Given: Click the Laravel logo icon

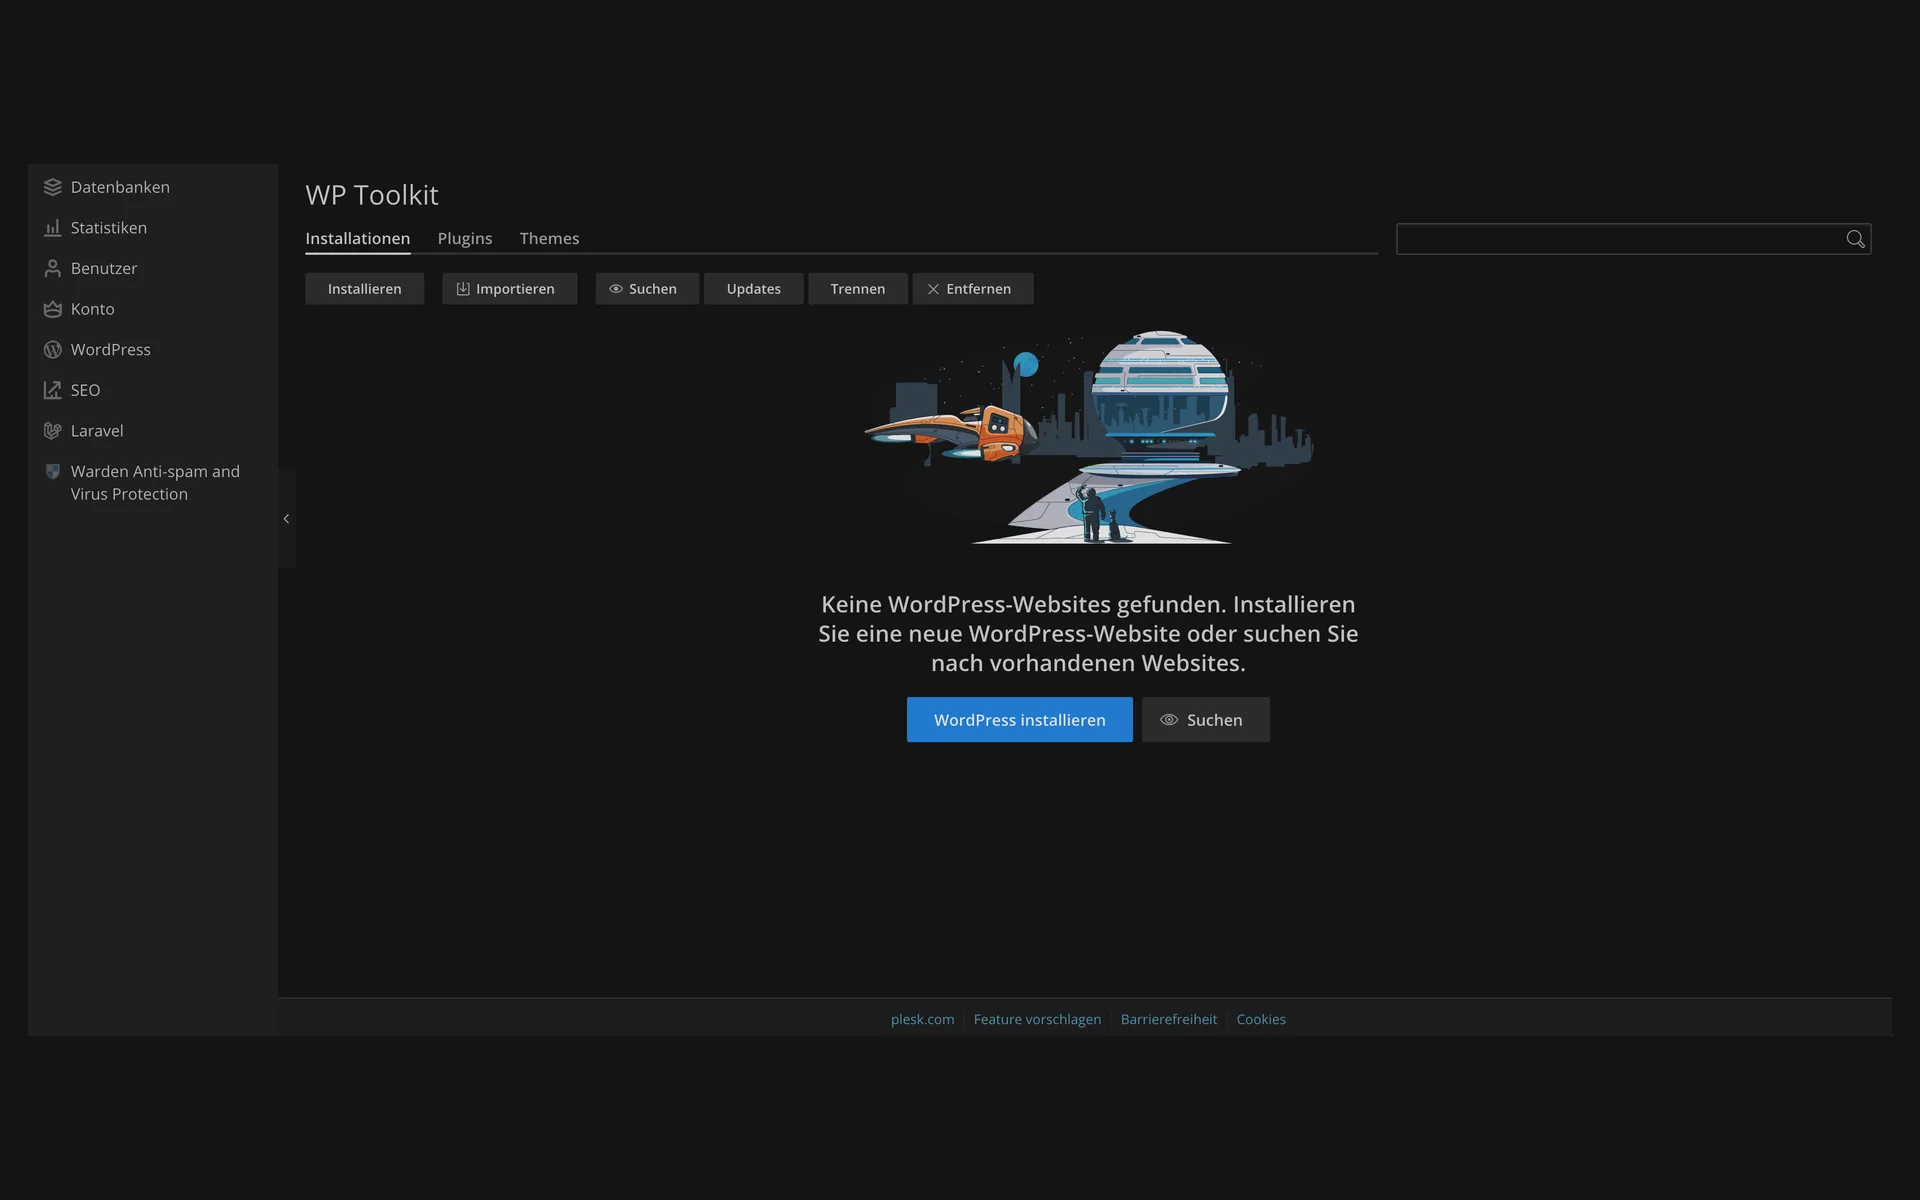Looking at the screenshot, I should coord(53,431).
